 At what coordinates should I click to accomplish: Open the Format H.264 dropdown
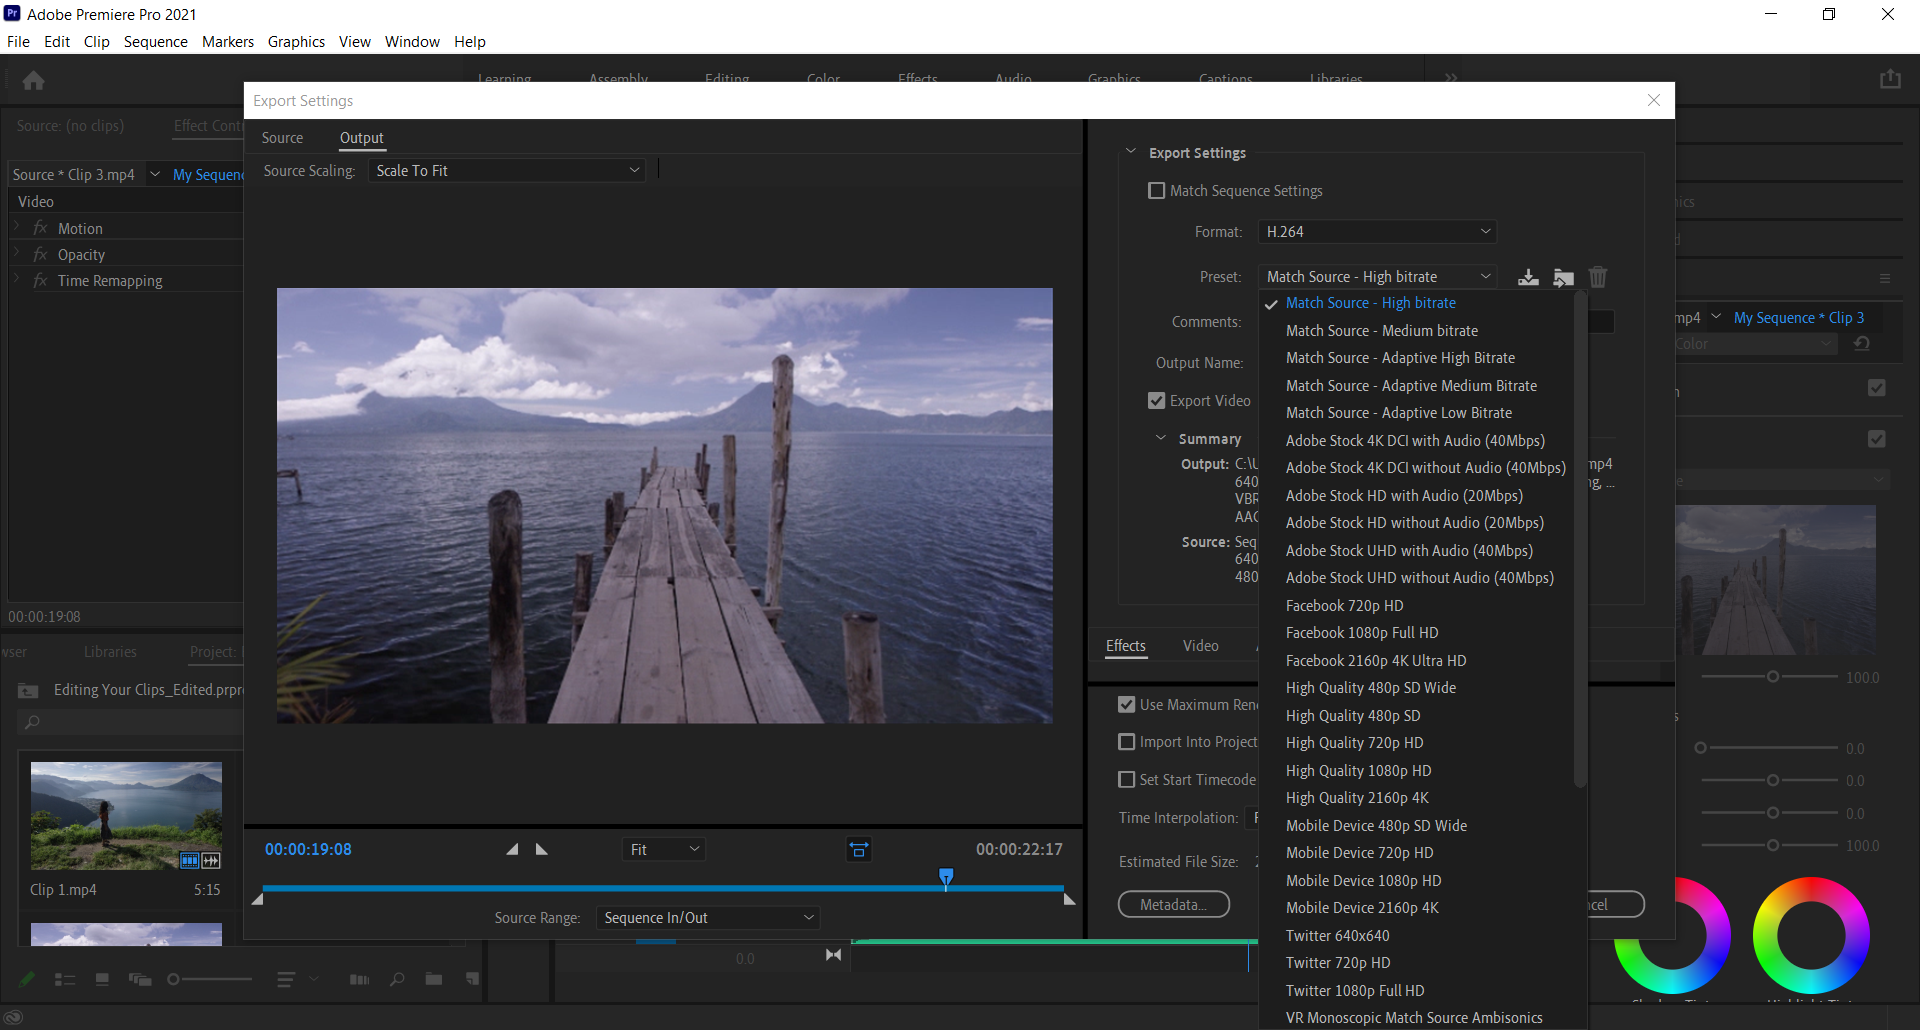click(x=1378, y=232)
